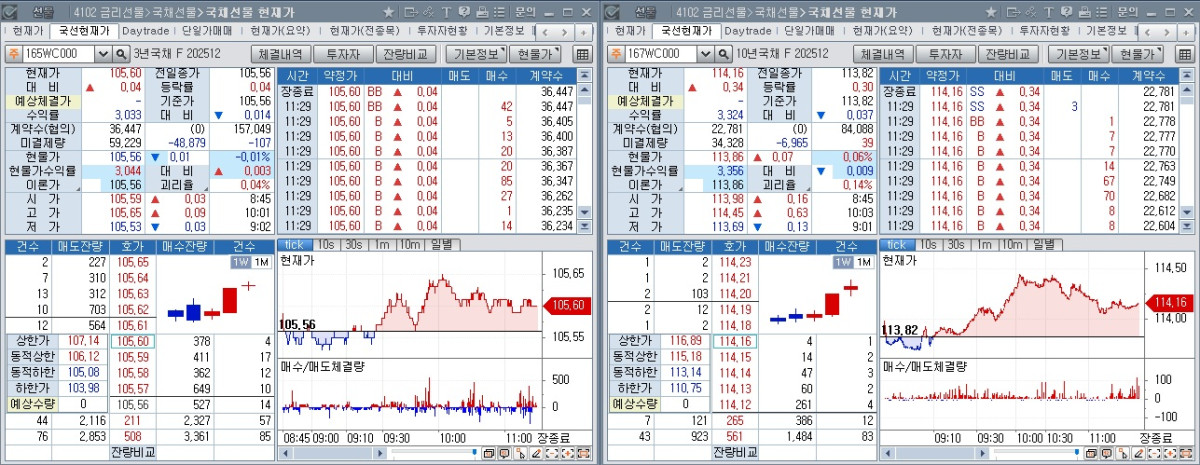Click the 투자자 button in the 3년국채 window
Image resolution: width=1200 pixels, height=465 pixels.
coord(344,54)
